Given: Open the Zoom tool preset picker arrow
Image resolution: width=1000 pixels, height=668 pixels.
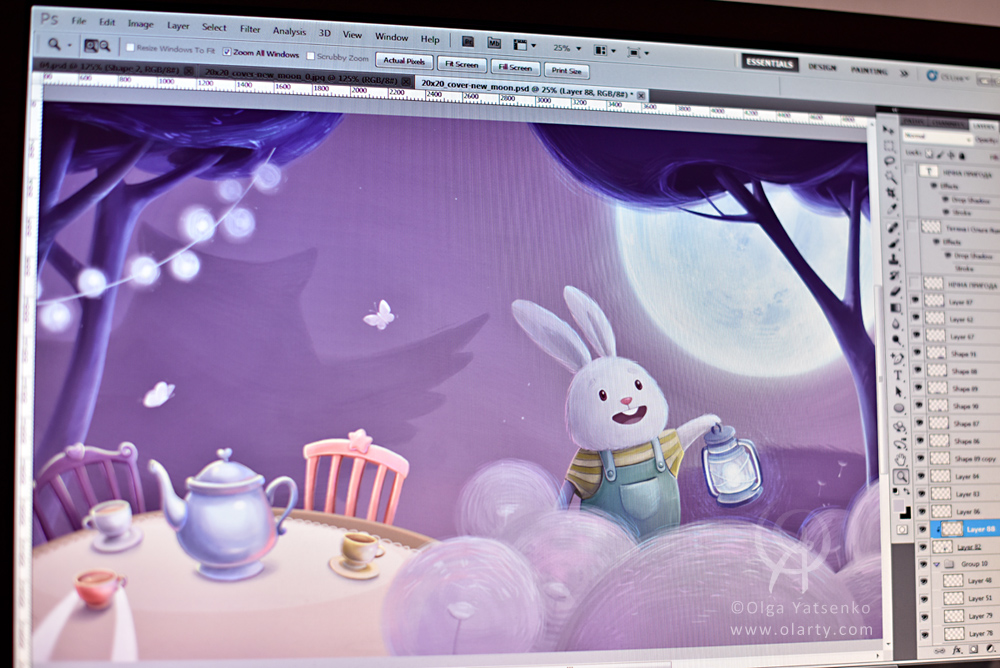Looking at the screenshot, I should [70, 45].
